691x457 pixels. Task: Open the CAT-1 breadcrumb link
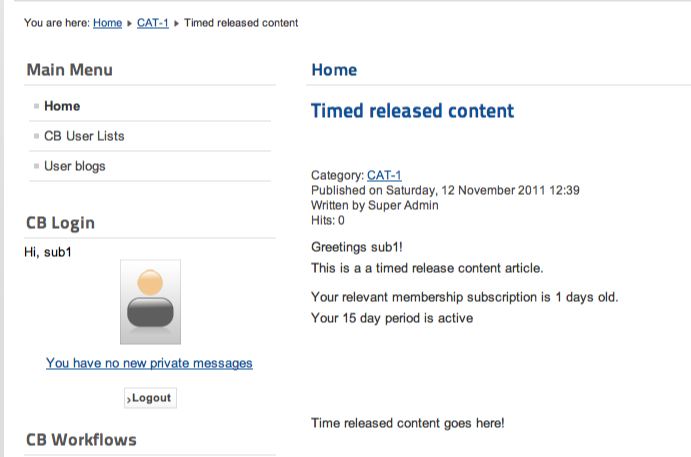click(x=153, y=23)
